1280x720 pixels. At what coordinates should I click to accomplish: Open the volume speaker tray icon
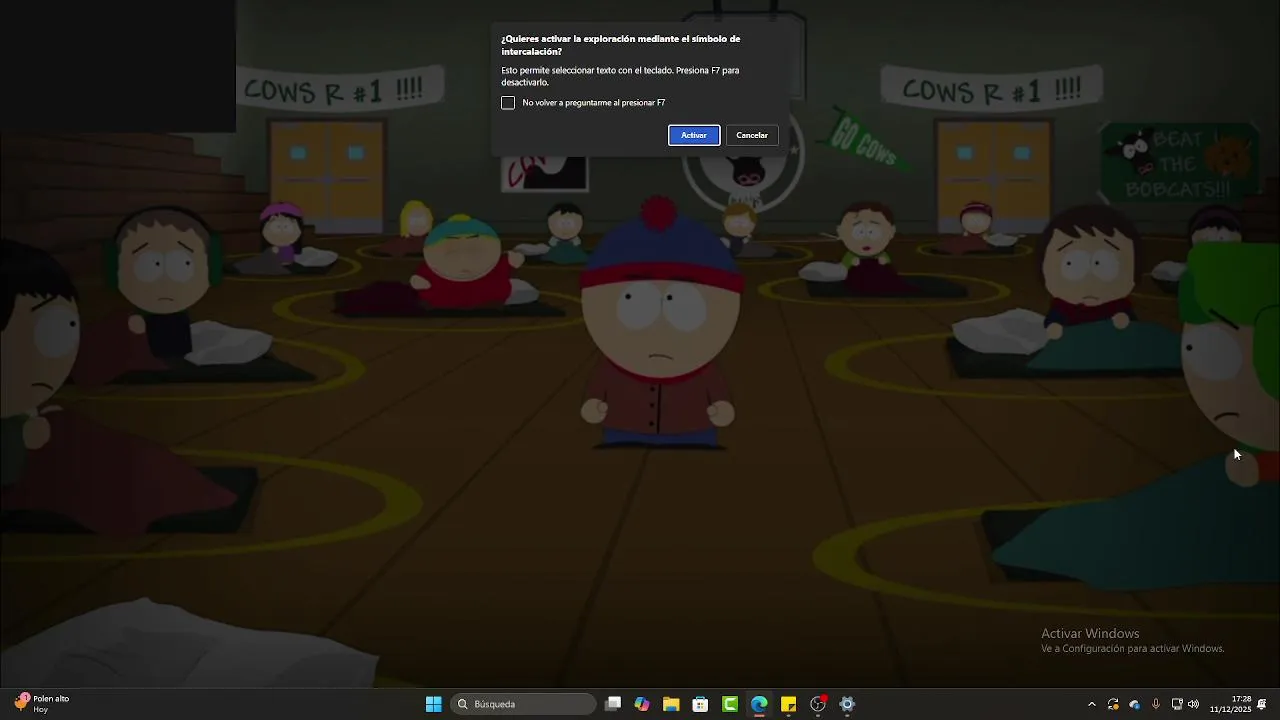pyautogui.click(x=1193, y=704)
